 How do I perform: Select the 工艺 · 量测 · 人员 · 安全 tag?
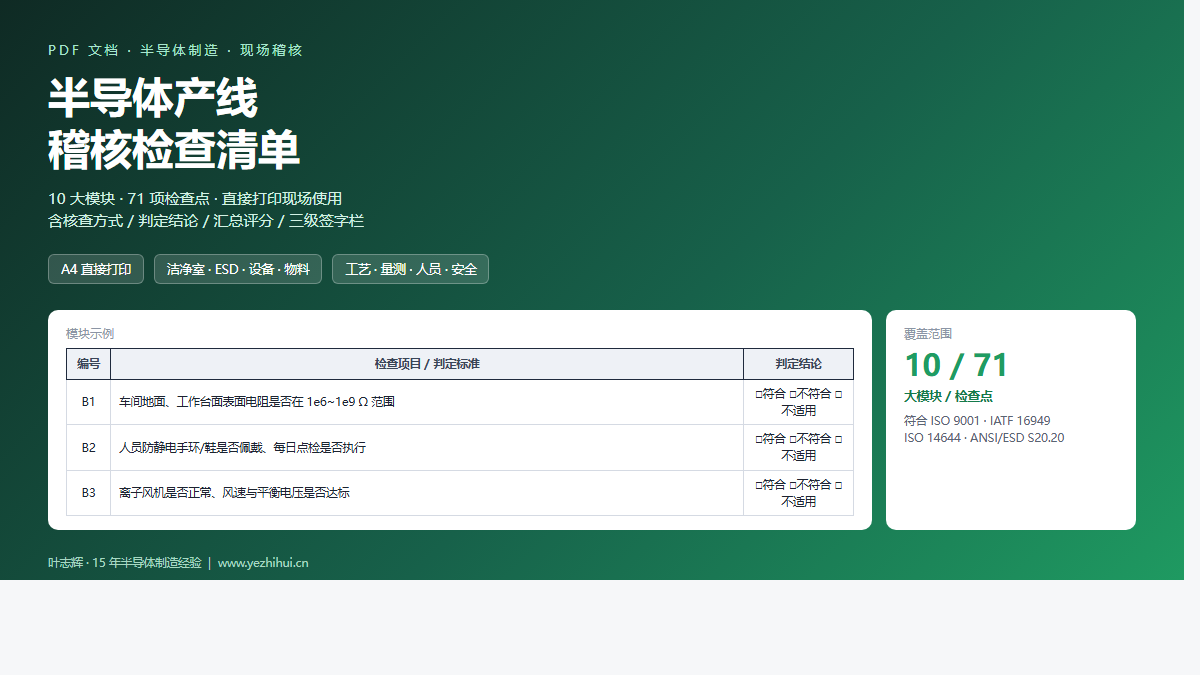[x=410, y=269]
